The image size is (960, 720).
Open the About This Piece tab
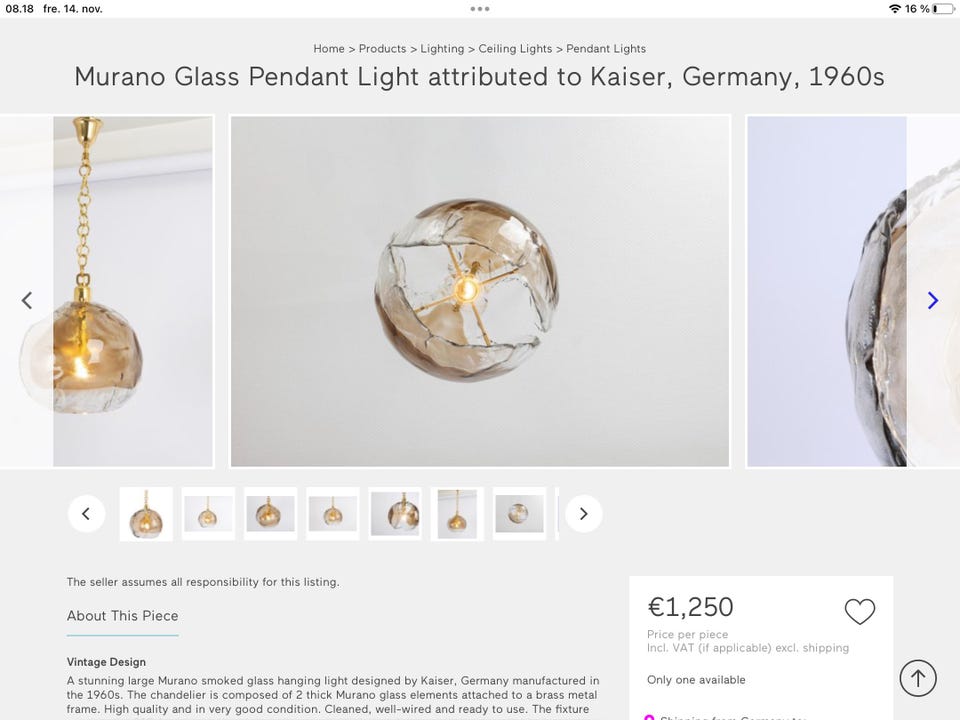(x=122, y=615)
